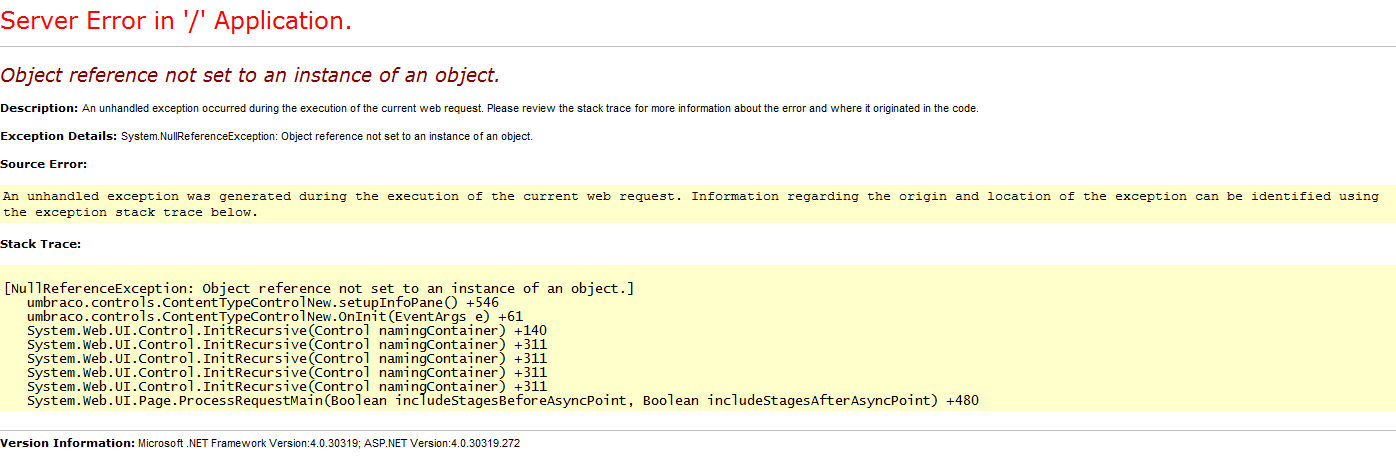
Task: Click the 'Description:' label
Action: click(39, 108)
